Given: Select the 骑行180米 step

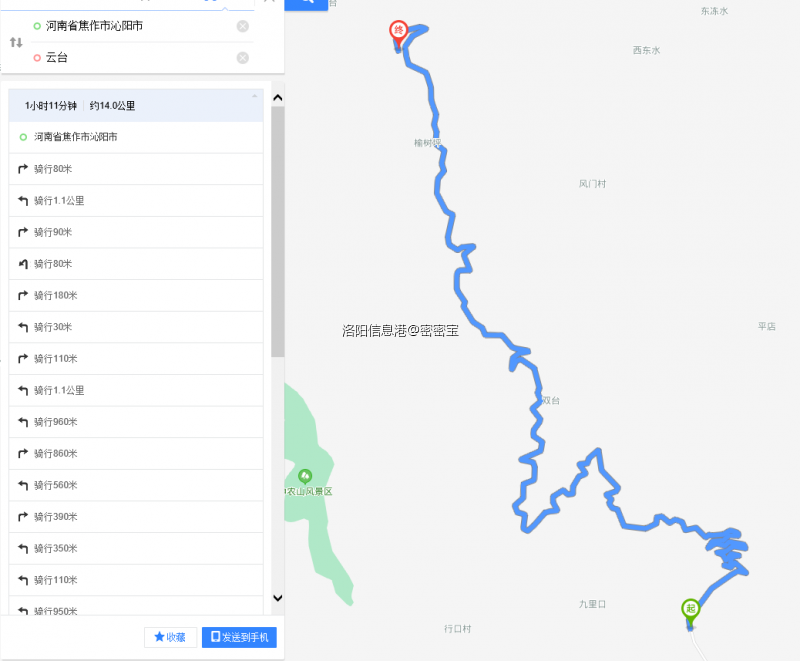Looking at the screenshot, I should coord(136,295).
